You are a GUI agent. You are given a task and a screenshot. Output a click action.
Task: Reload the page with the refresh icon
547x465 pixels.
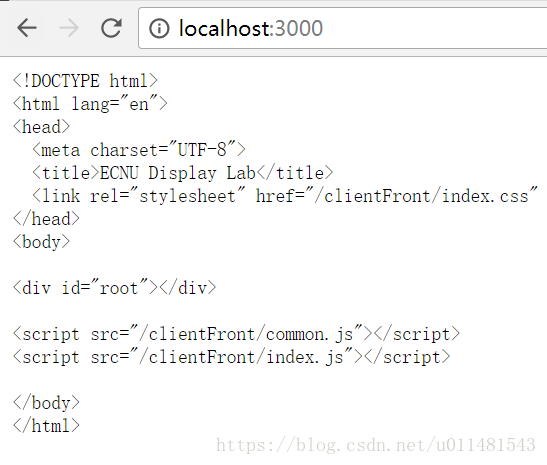point(111,28)
